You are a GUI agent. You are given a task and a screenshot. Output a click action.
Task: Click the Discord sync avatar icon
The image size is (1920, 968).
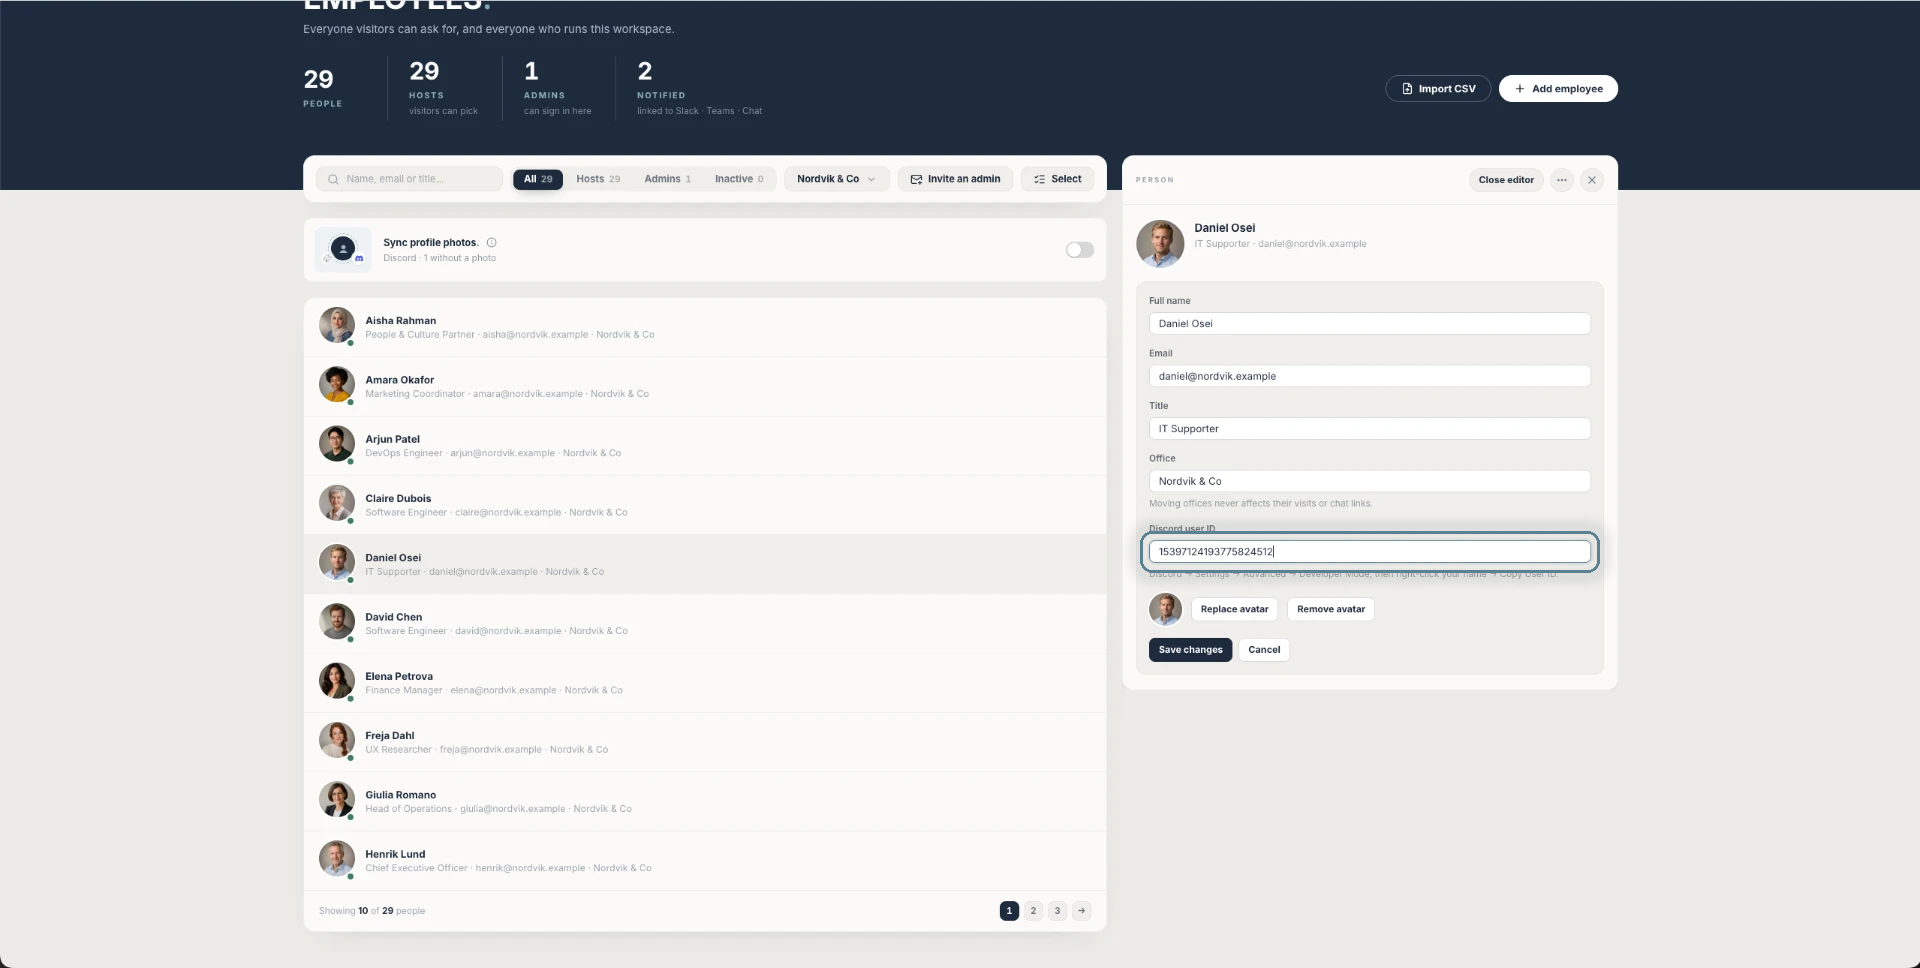click(343, 249)
